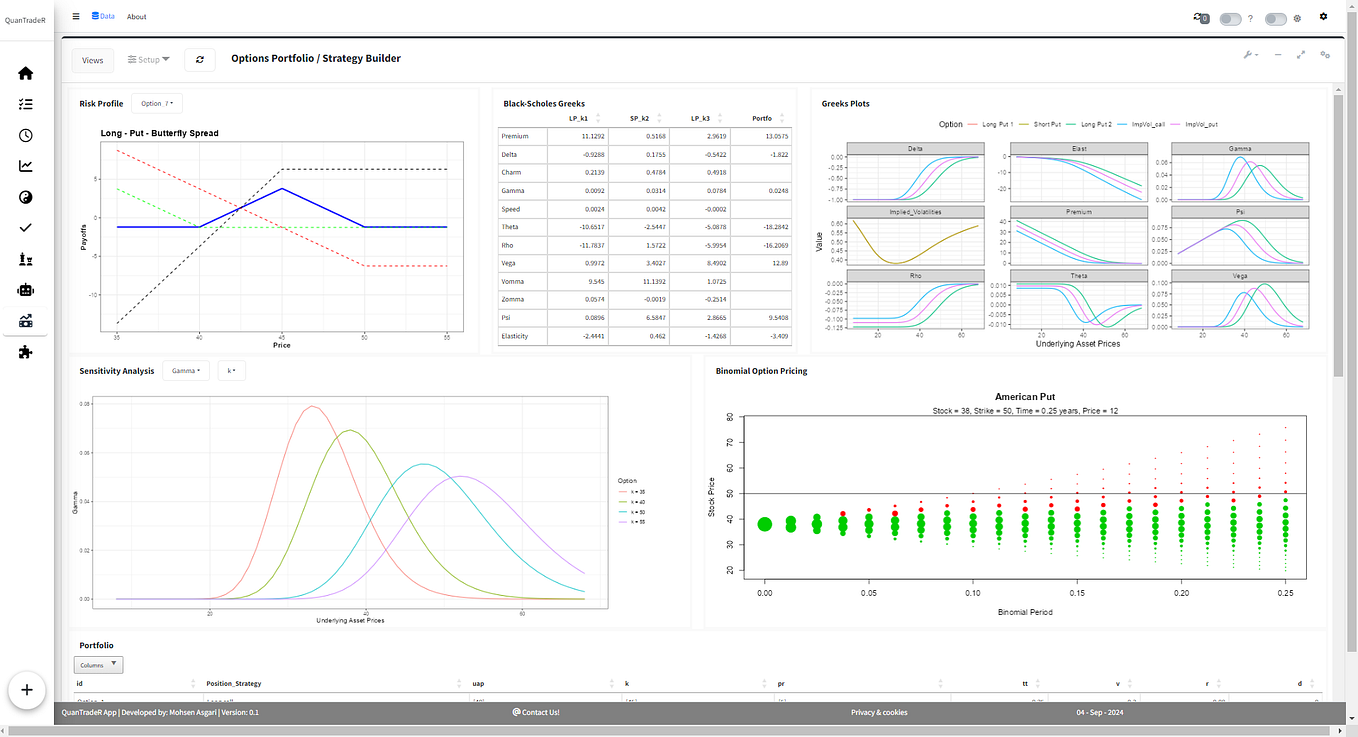Select the checkmark icon in the sidebar
This screenshot has height=737, width=1358.
point(25,227)
